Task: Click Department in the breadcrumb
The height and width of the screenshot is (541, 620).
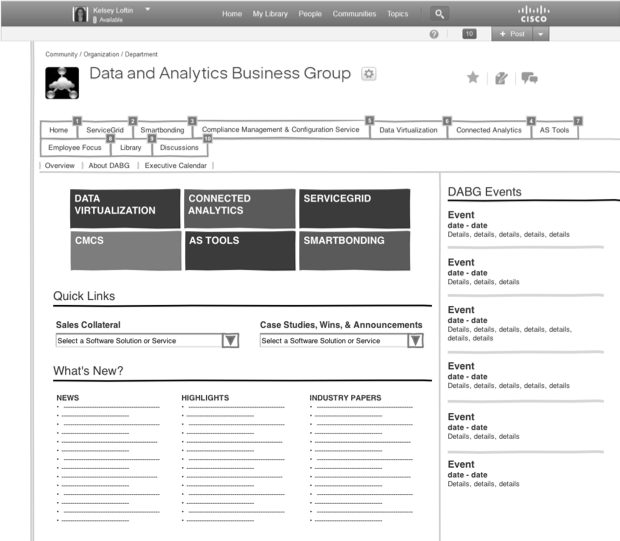Action: [x=141, y=54]
